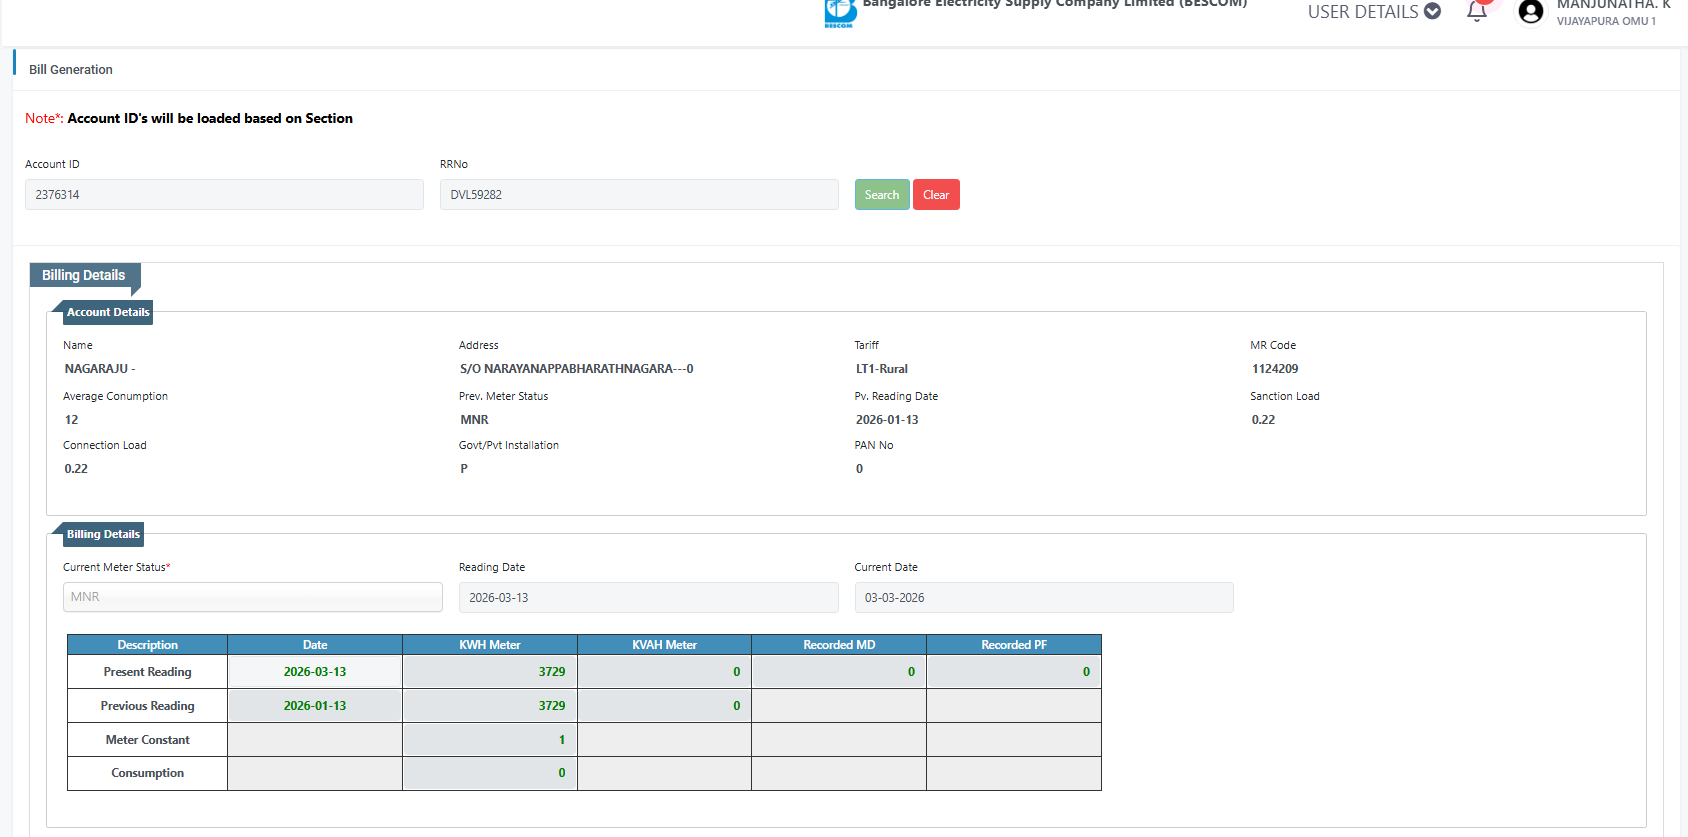Click the Reading Date field

[x=648, y=598]
